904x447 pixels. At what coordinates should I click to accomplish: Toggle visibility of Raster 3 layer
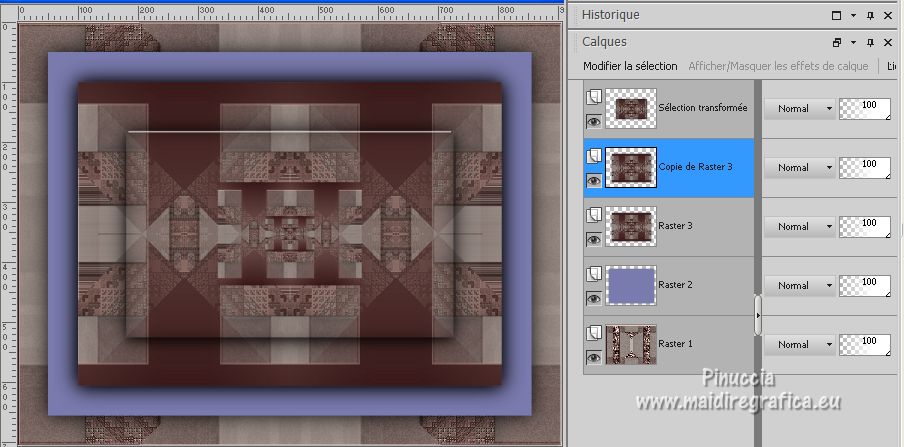coord(594,239)
